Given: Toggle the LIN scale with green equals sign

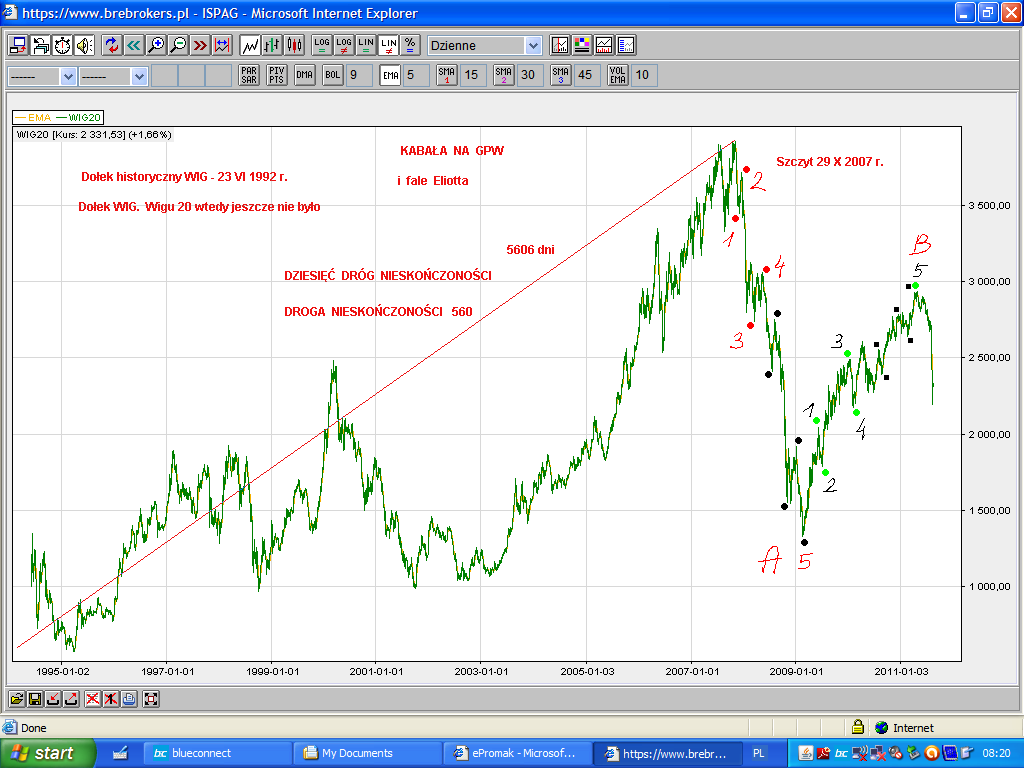Looking at the screenshot, I should (366, 45).
